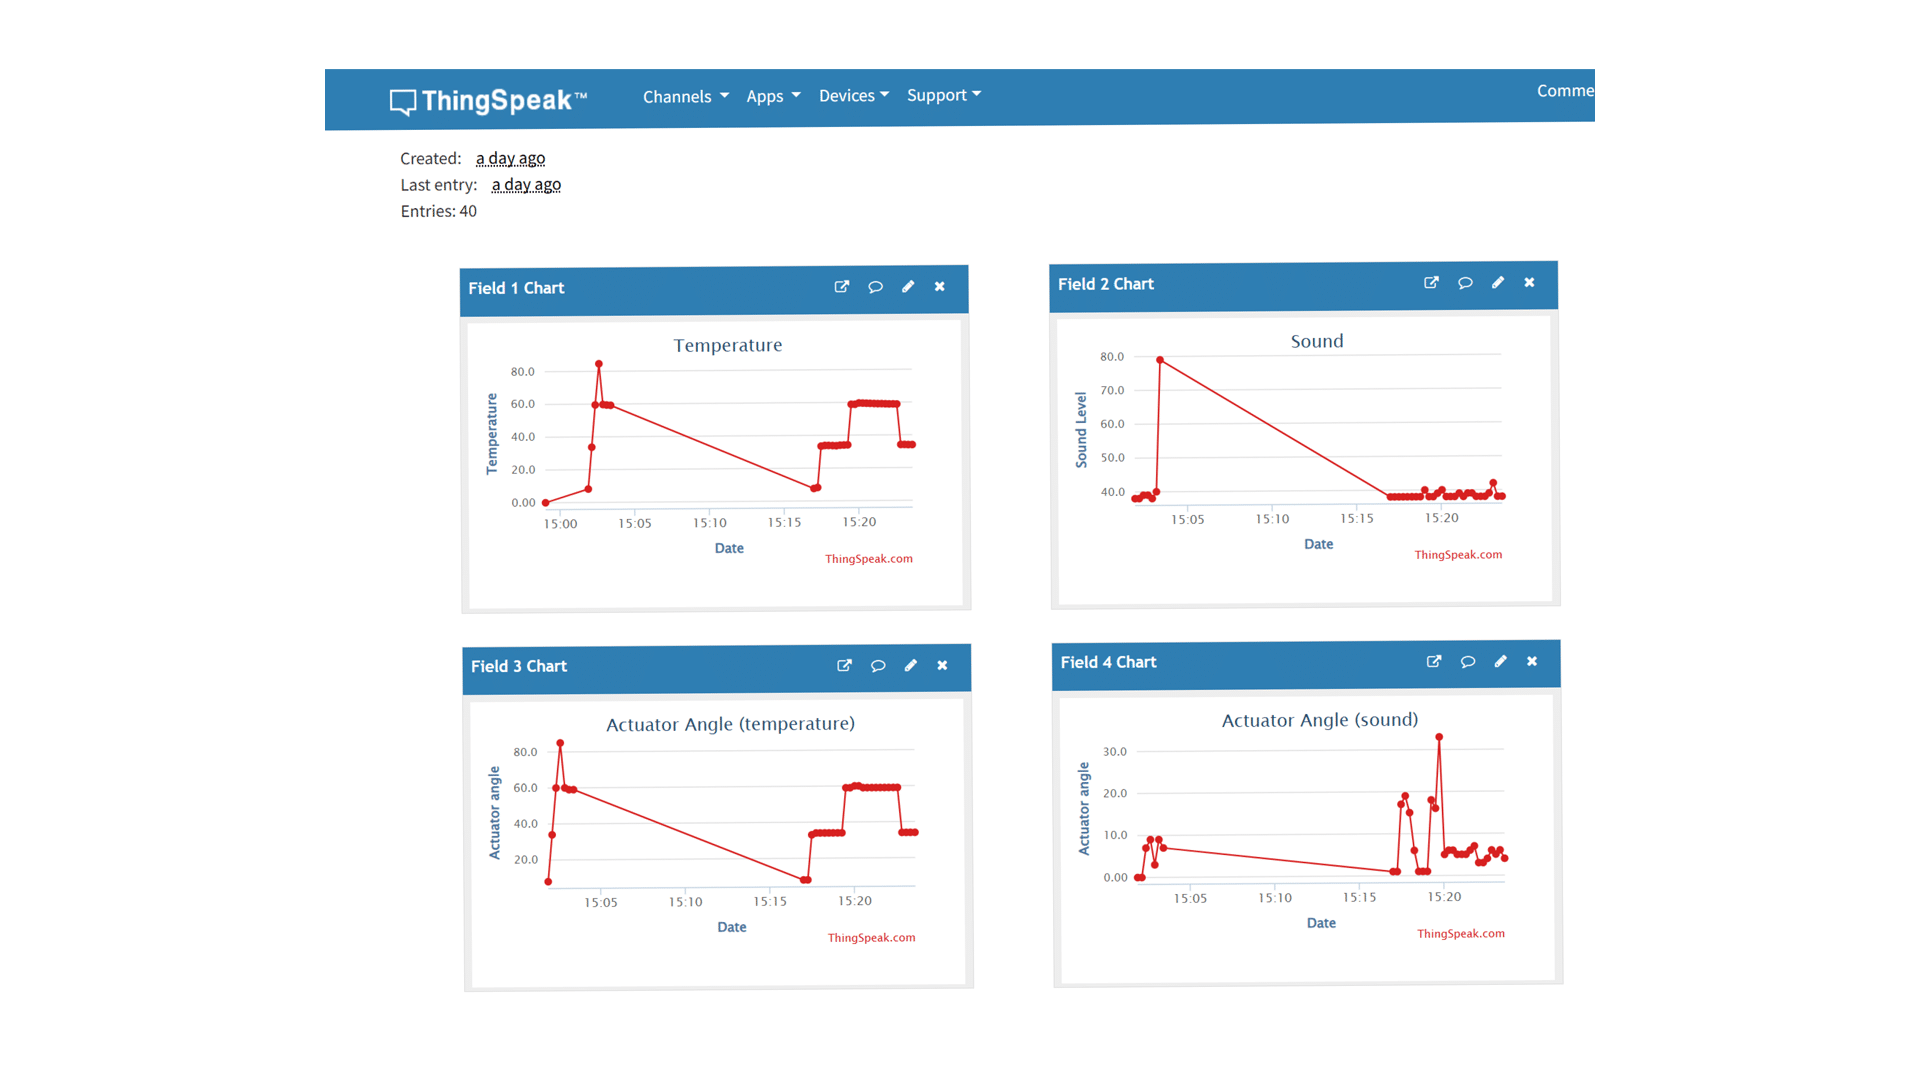
Task: Click the ThingSpeak logo
Action: coord(488,100)
